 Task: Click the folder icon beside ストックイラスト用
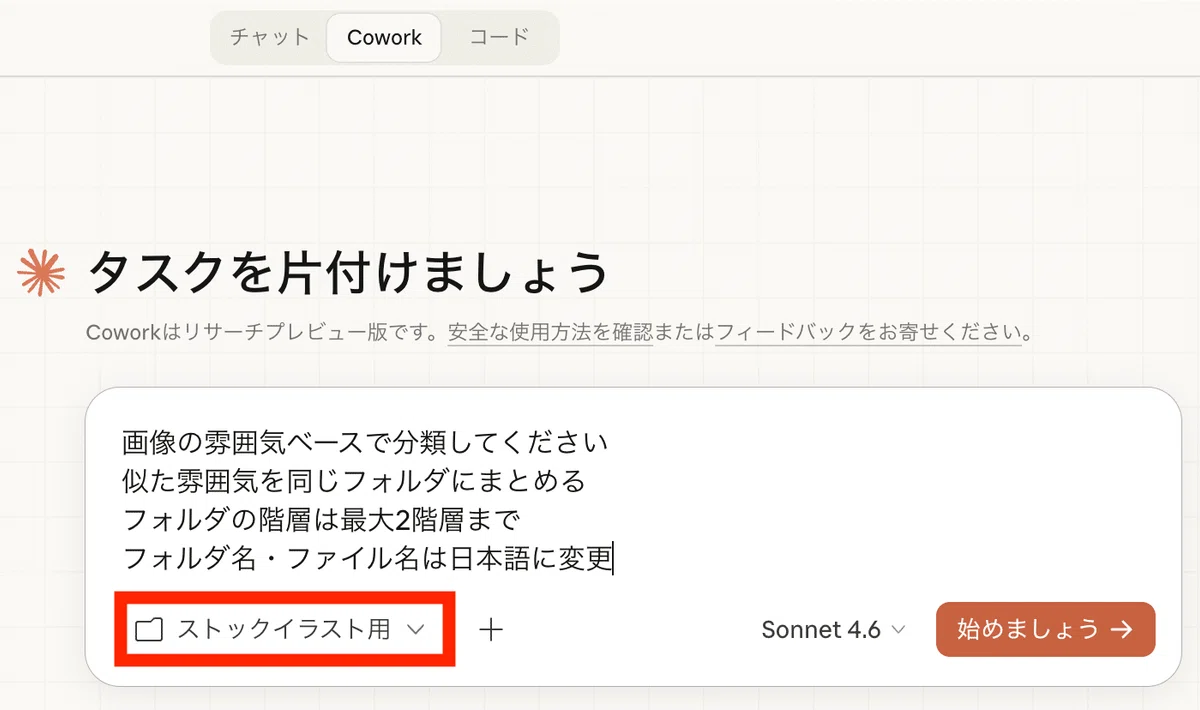click(150, 629)
